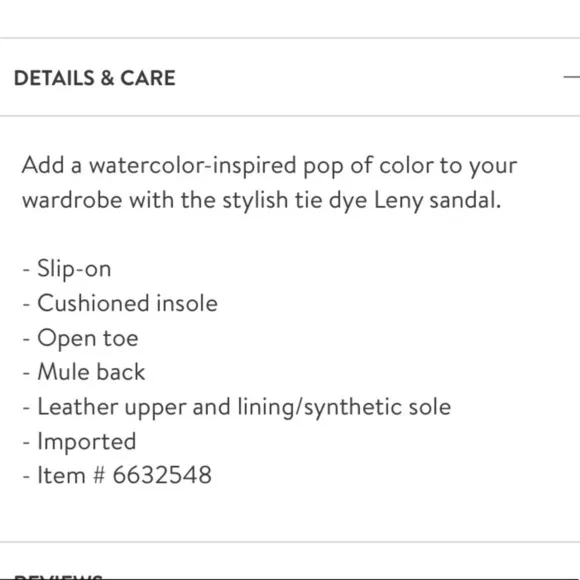Screen dimensions: 580x580
Task: Click the Open toe detail line
Action: pyautogui.click(x=80, y=338)
